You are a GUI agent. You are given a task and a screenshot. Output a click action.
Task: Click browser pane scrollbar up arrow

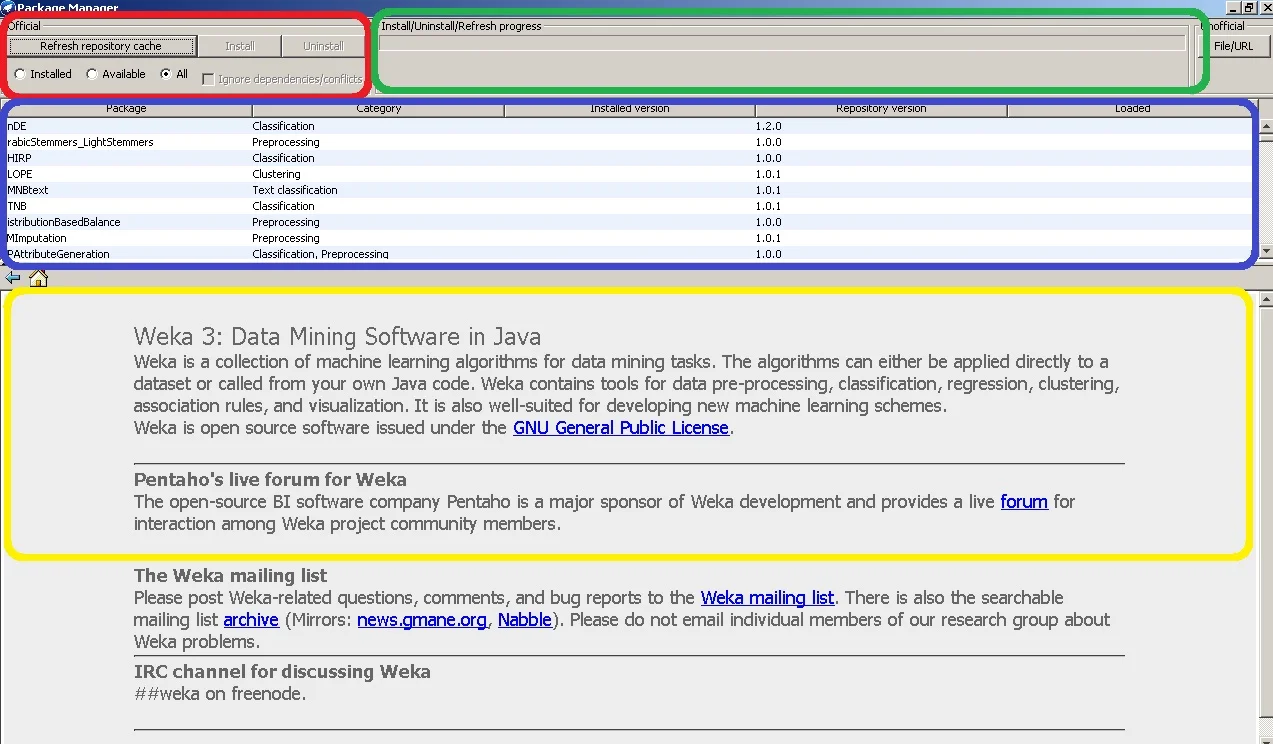1265,298
